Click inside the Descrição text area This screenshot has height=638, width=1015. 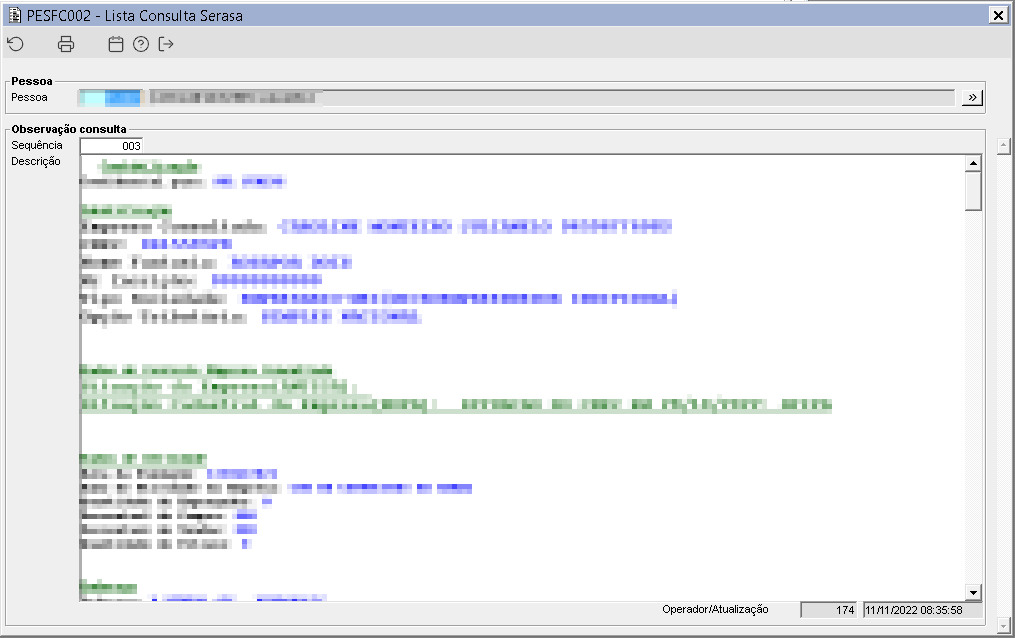pos(522,378)
